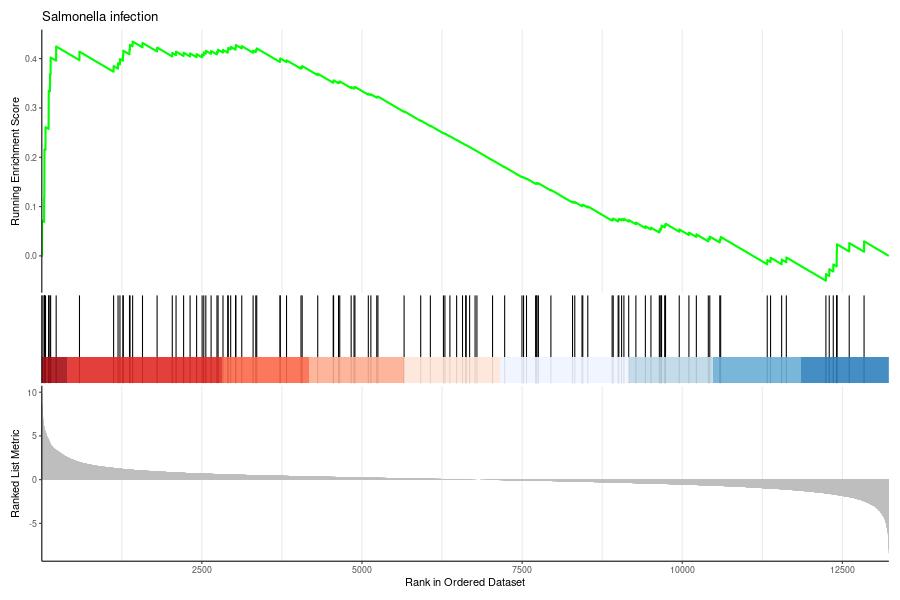
Task: Click the 5 tick on ranked metric axis
Action: pyautogui.click(x=34, y=436)
